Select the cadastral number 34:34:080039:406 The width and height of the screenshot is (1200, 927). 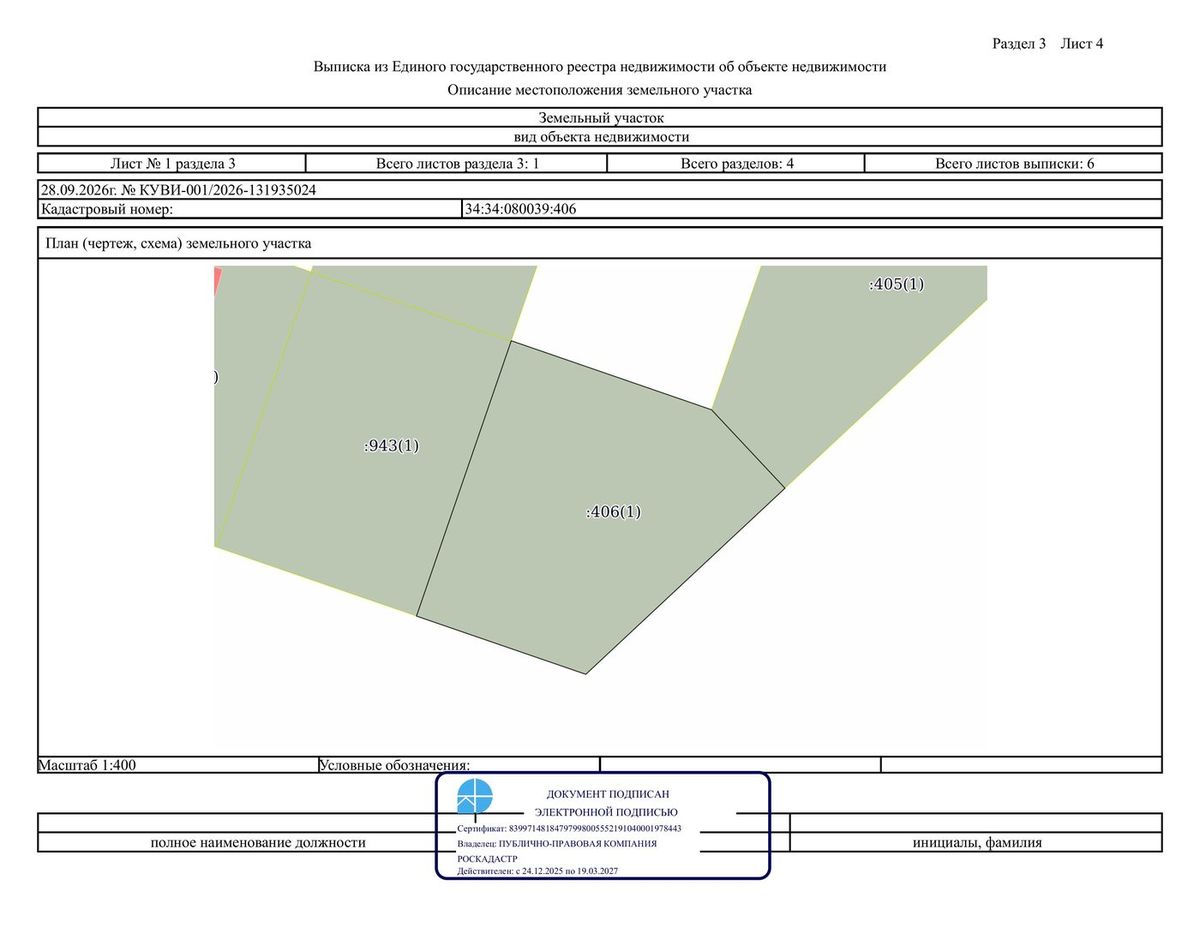click(521, 209)
